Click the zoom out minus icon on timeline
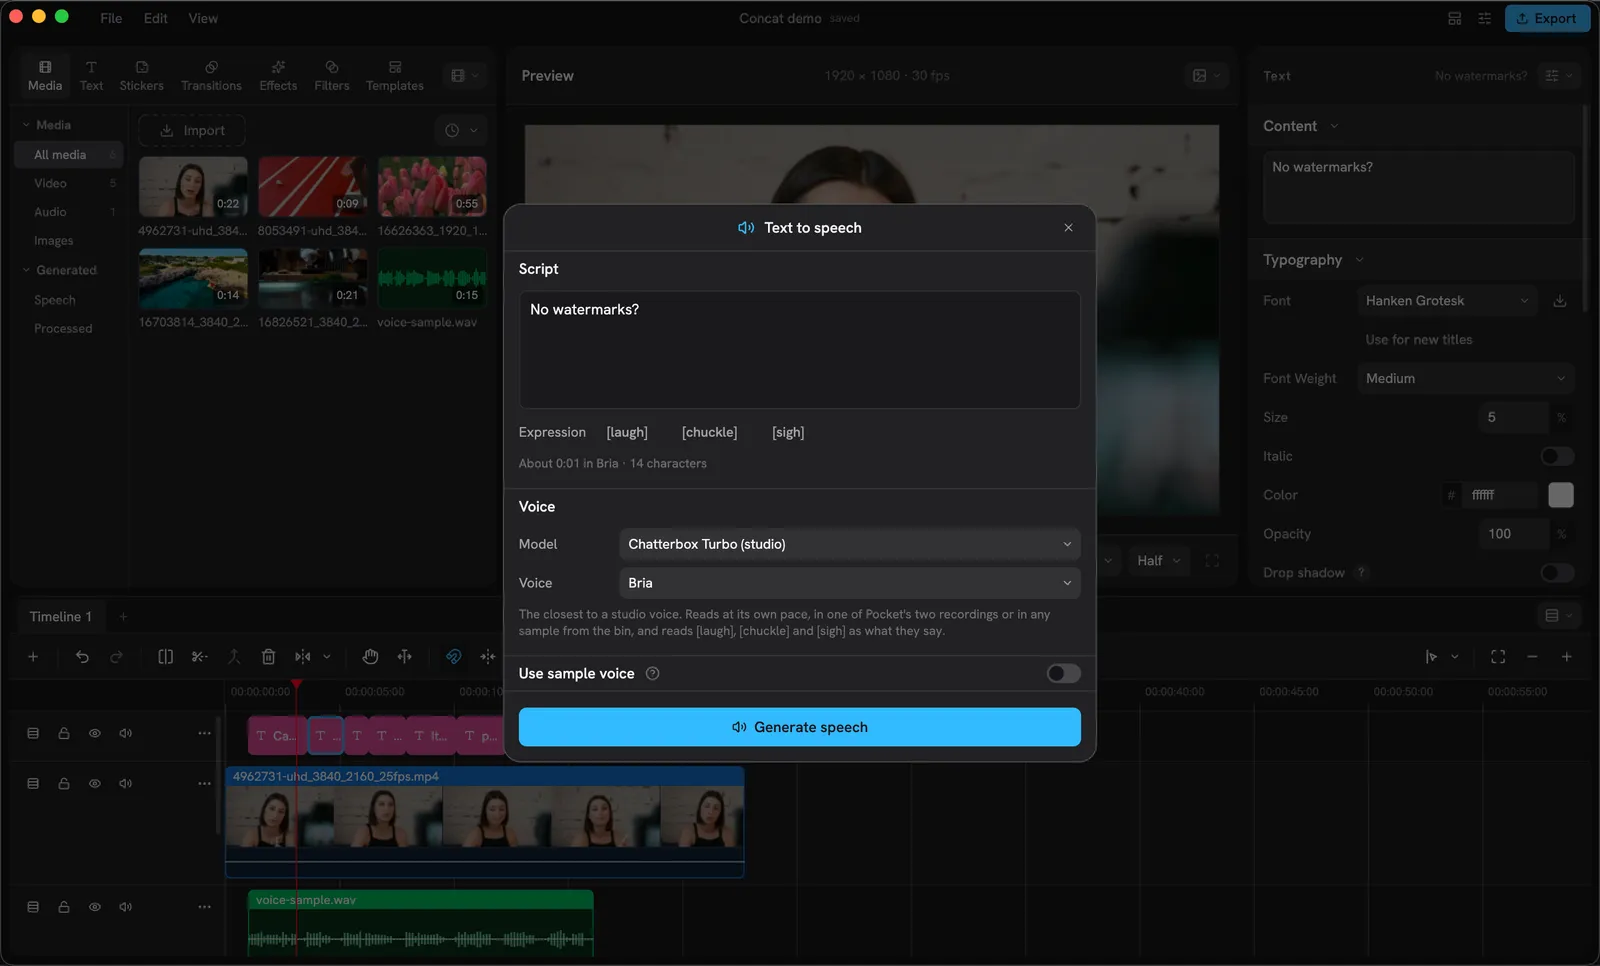The width and height of the screenshot is (1600, 966). (x=1532, y=657)
